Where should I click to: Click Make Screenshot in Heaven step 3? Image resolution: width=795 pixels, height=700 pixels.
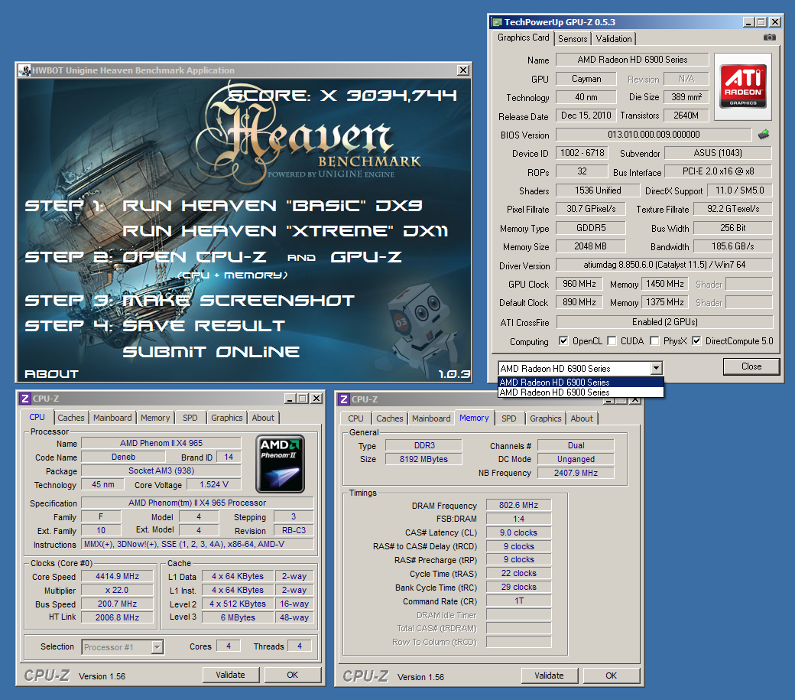(238, 300)
